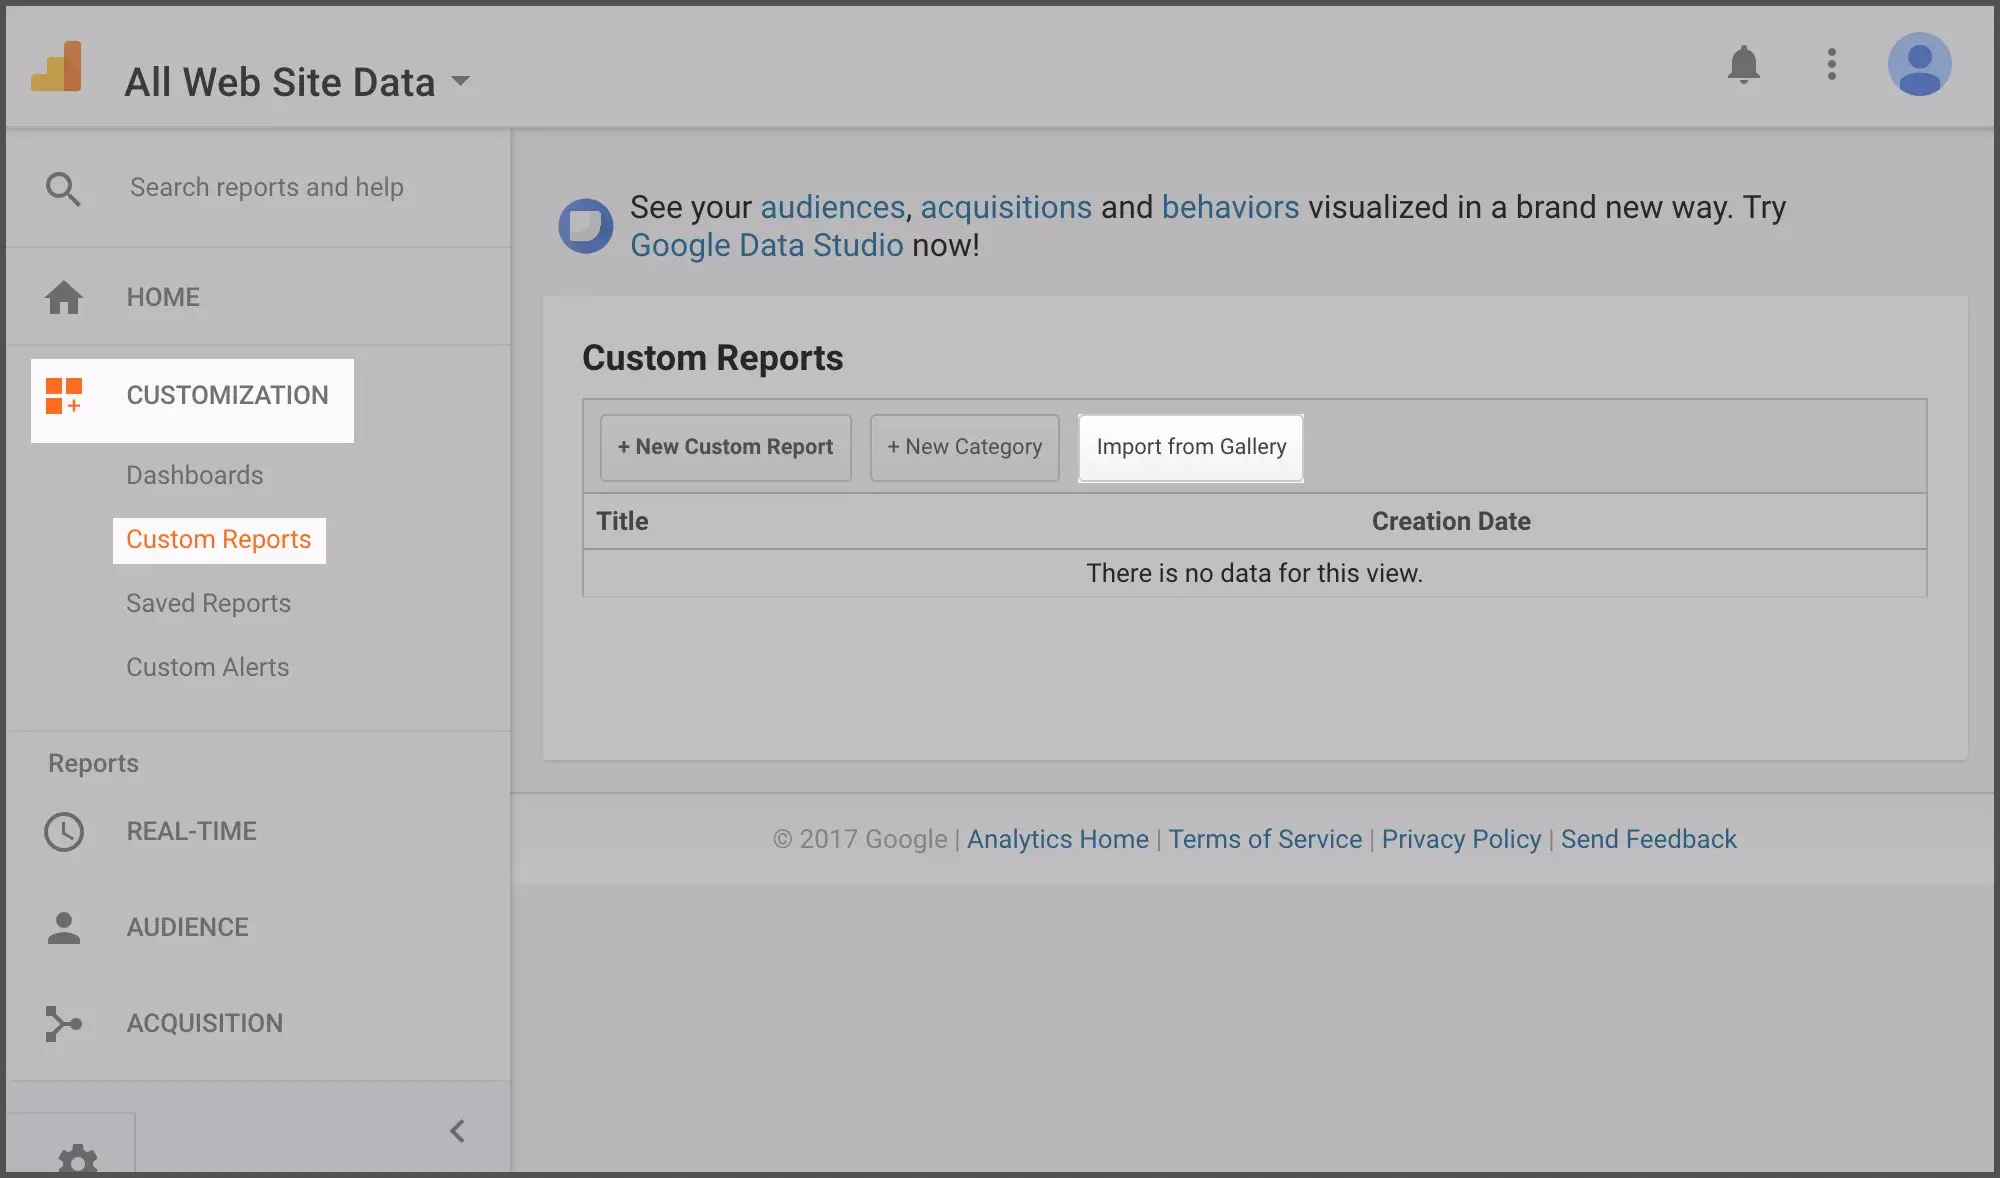
Task: Click the Google Analytics logo
Action: (x=59, y=65)
